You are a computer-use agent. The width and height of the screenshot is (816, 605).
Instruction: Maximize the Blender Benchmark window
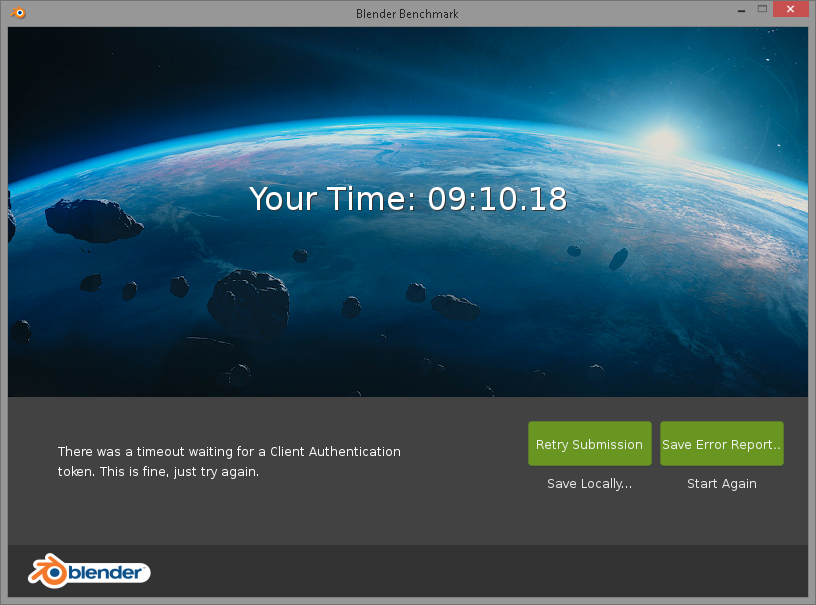[762, 9]
